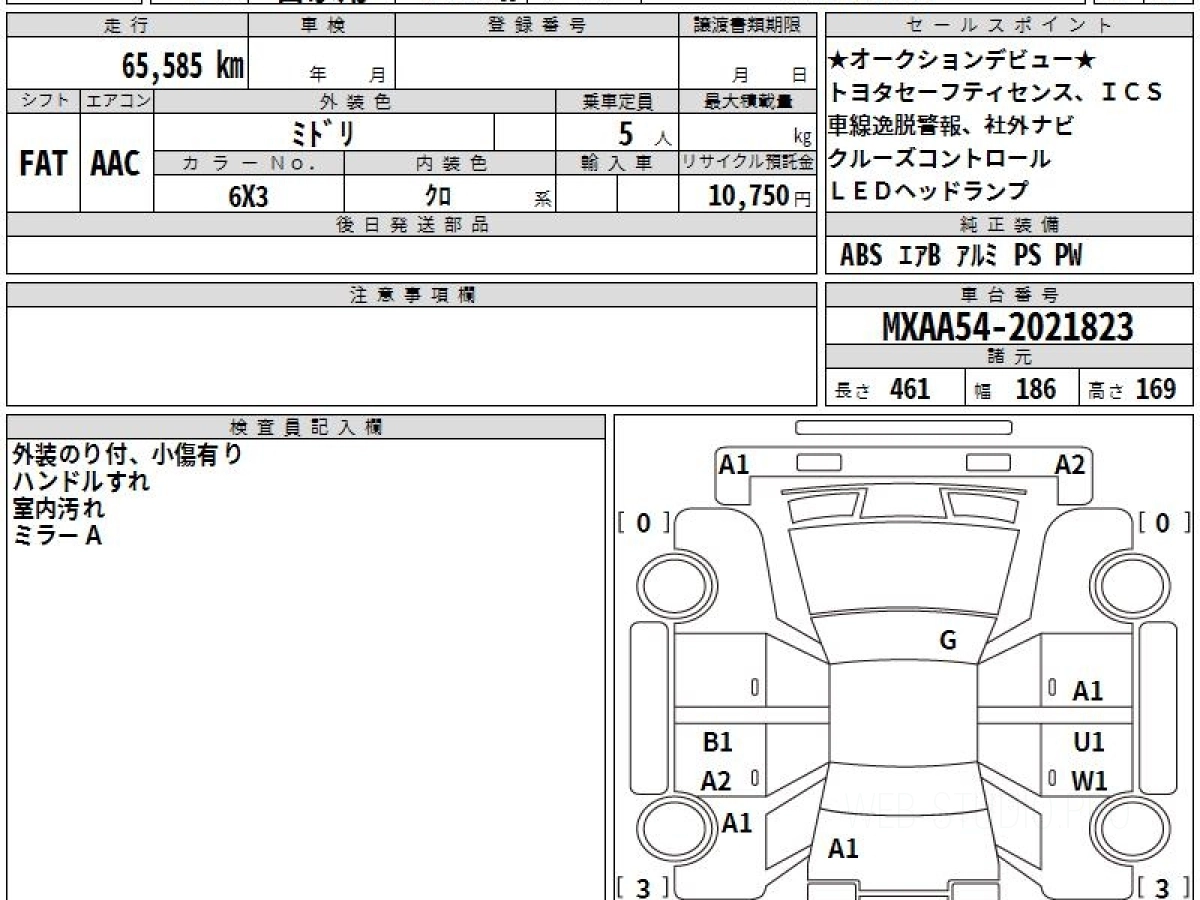
Task: Click the 車台番号 header
Action: (1010, 294)
